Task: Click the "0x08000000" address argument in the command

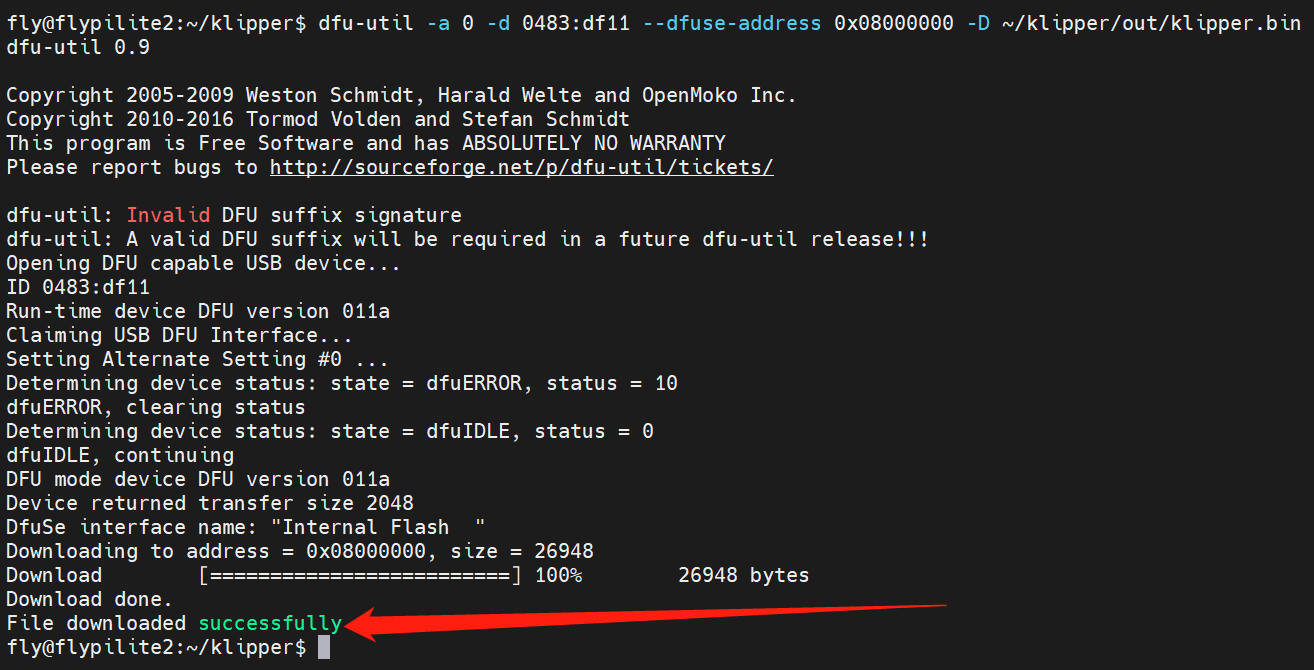Action: (x=893, y=23)
